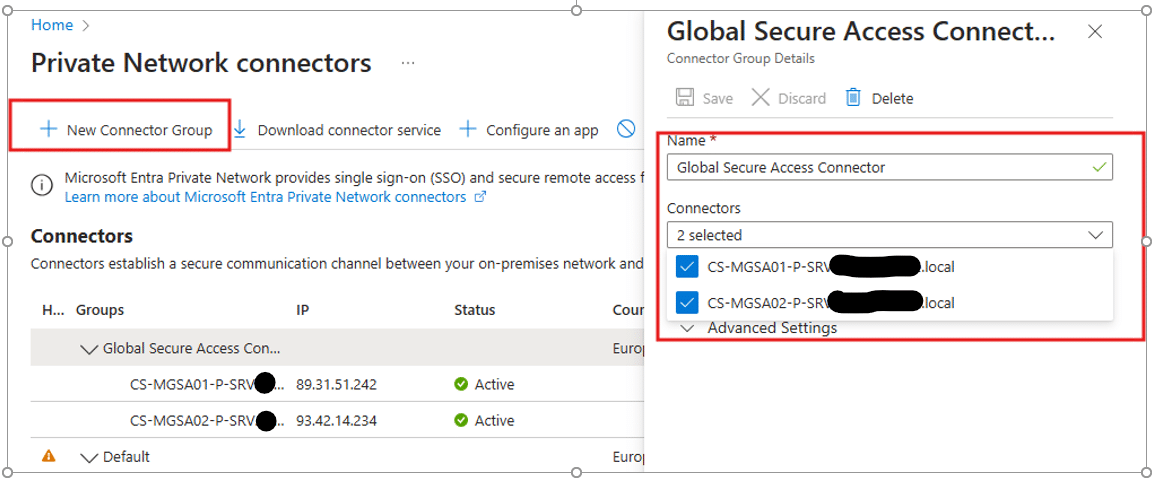
Task: Open the ellipsis menu next to page title
Action: (408, 64)
